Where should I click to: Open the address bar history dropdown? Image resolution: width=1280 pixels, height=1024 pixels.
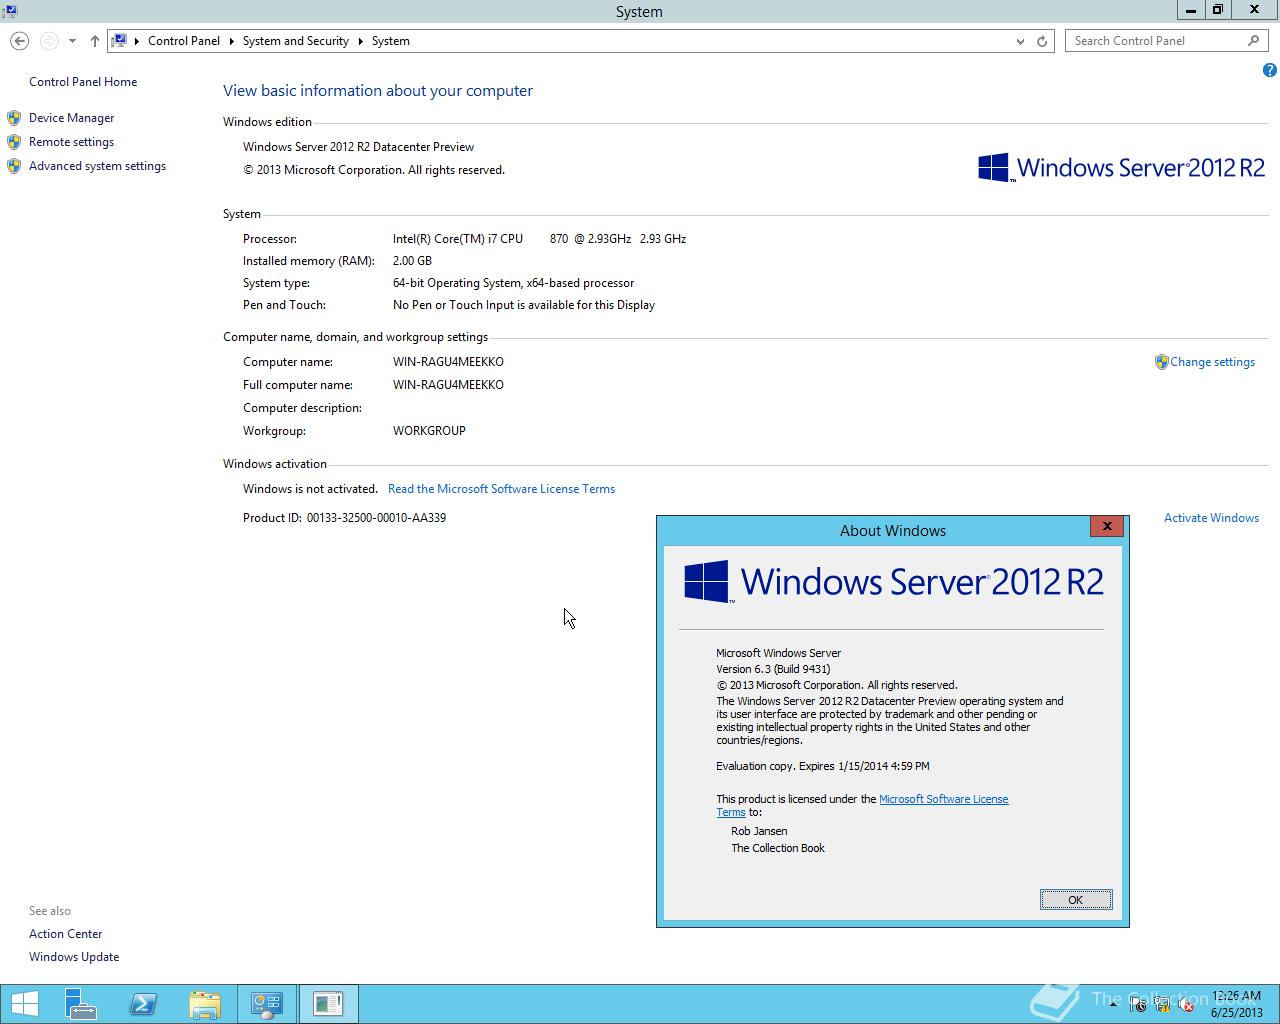tap(1020, 41)
